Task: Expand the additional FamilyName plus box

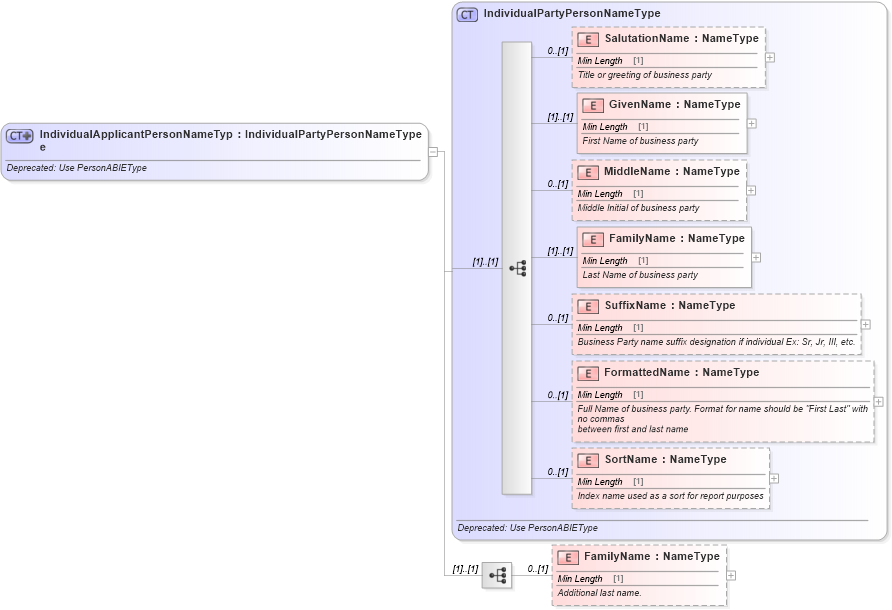Action: [x=732, y=576]
